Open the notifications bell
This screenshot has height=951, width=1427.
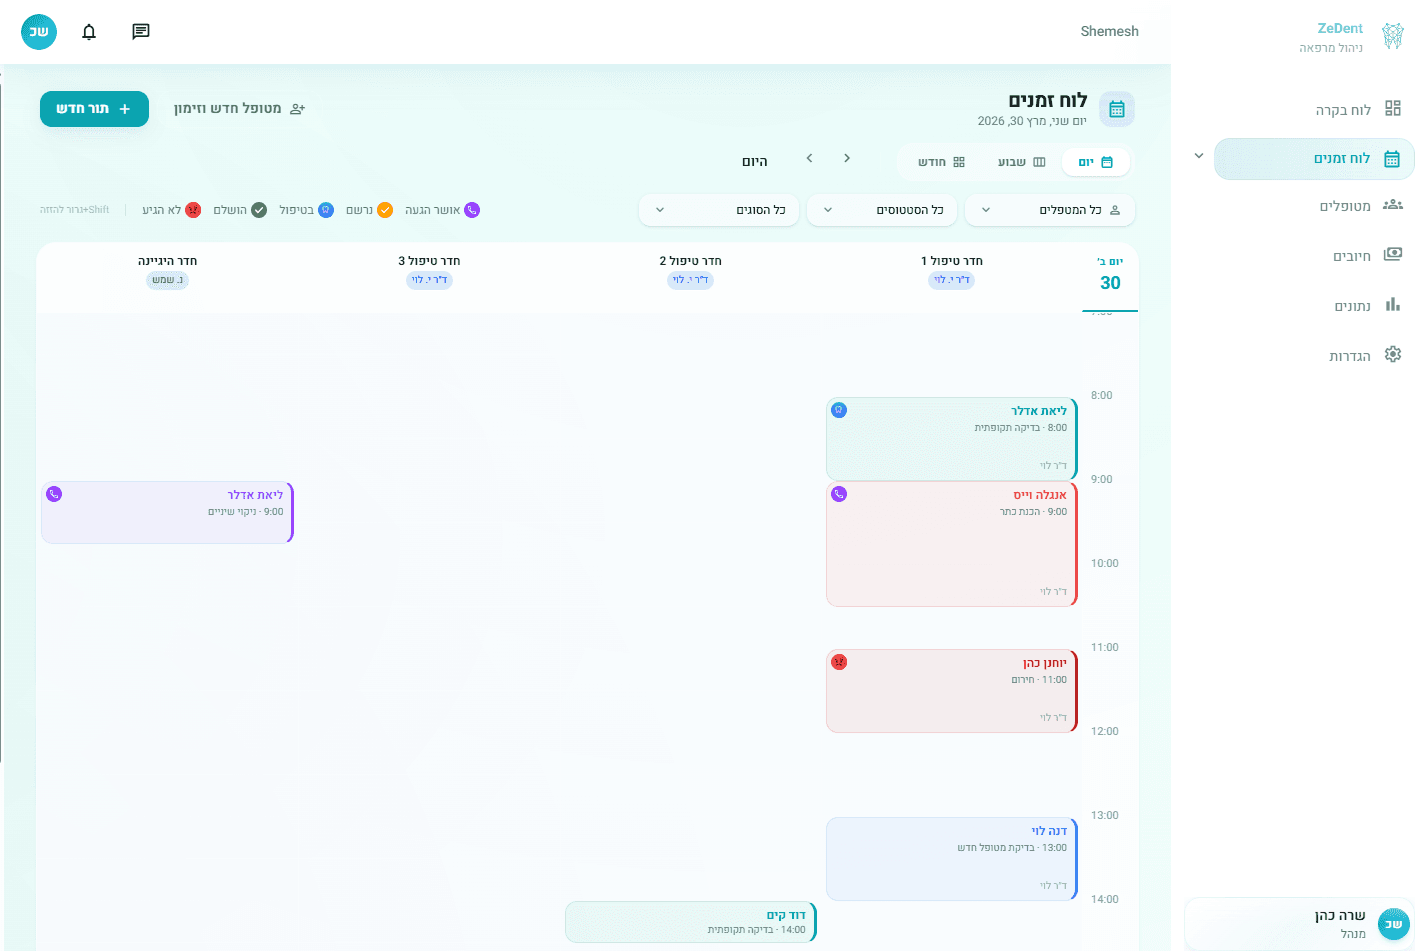(x=89, y=32)
